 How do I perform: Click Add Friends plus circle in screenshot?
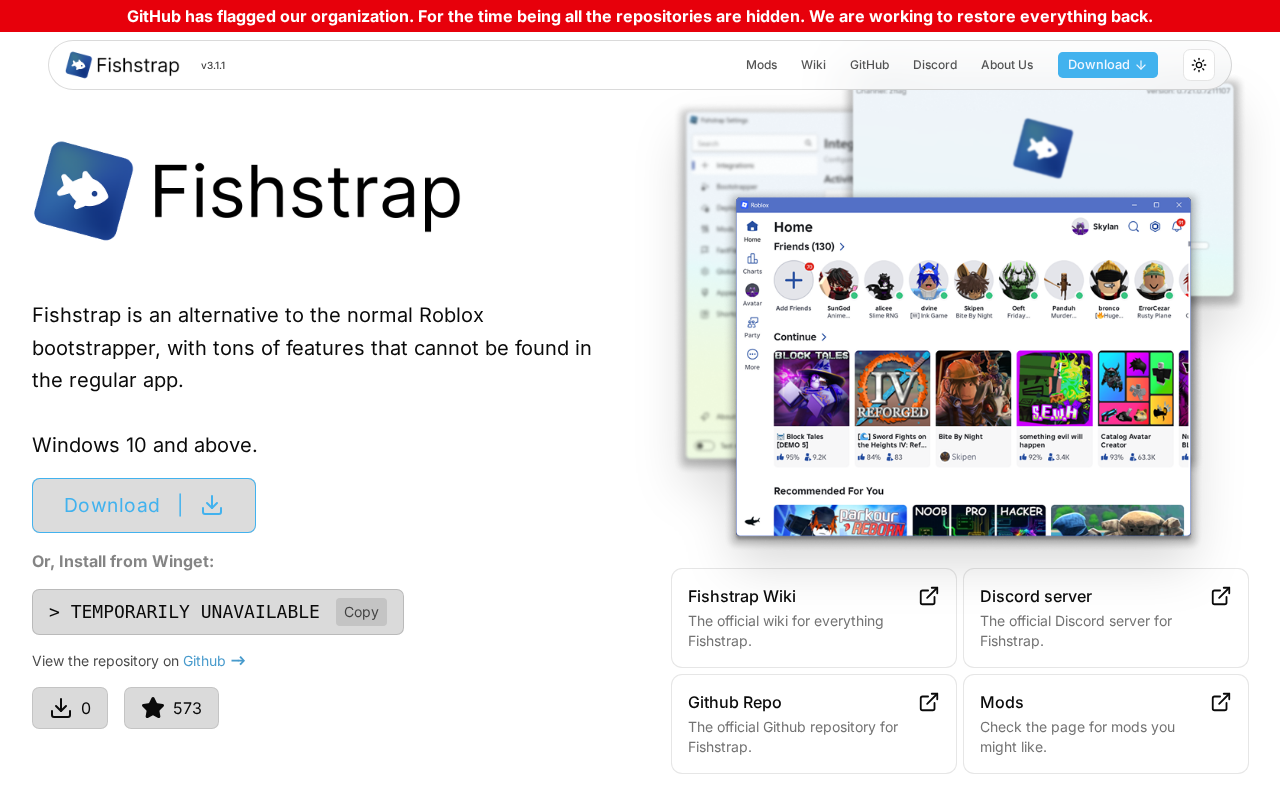pyautogui.click(x=794, y=280)
